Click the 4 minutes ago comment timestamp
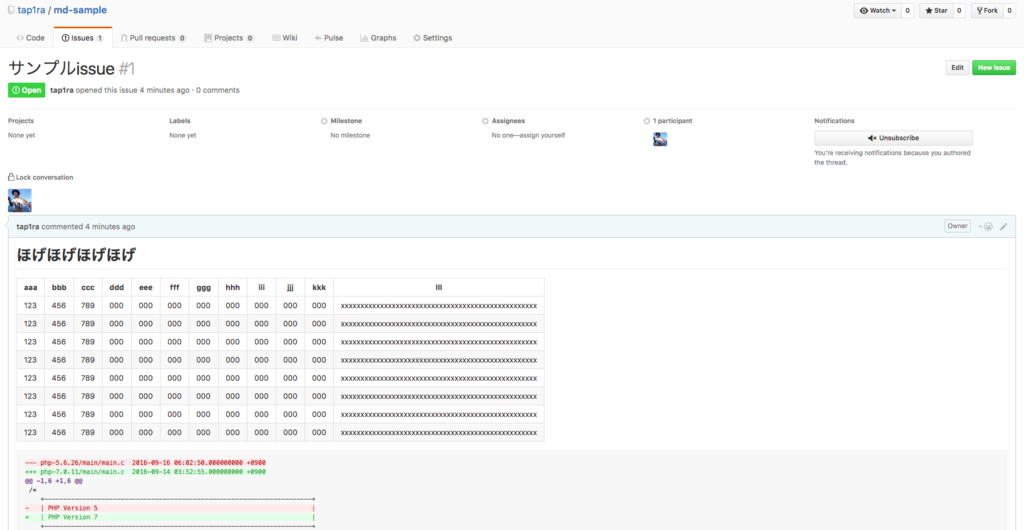This screenshot has height=530, width=1024. coord(110,226)
